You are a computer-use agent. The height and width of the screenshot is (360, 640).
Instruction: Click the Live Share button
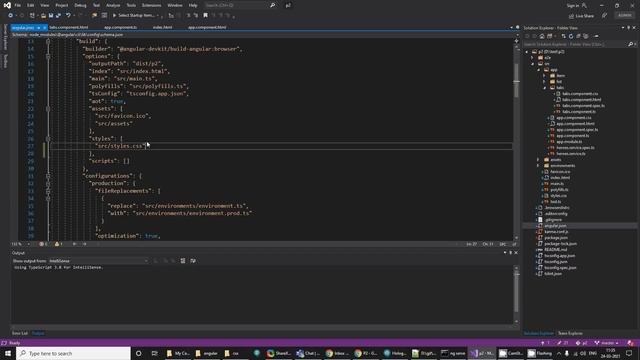click(581, 16)
